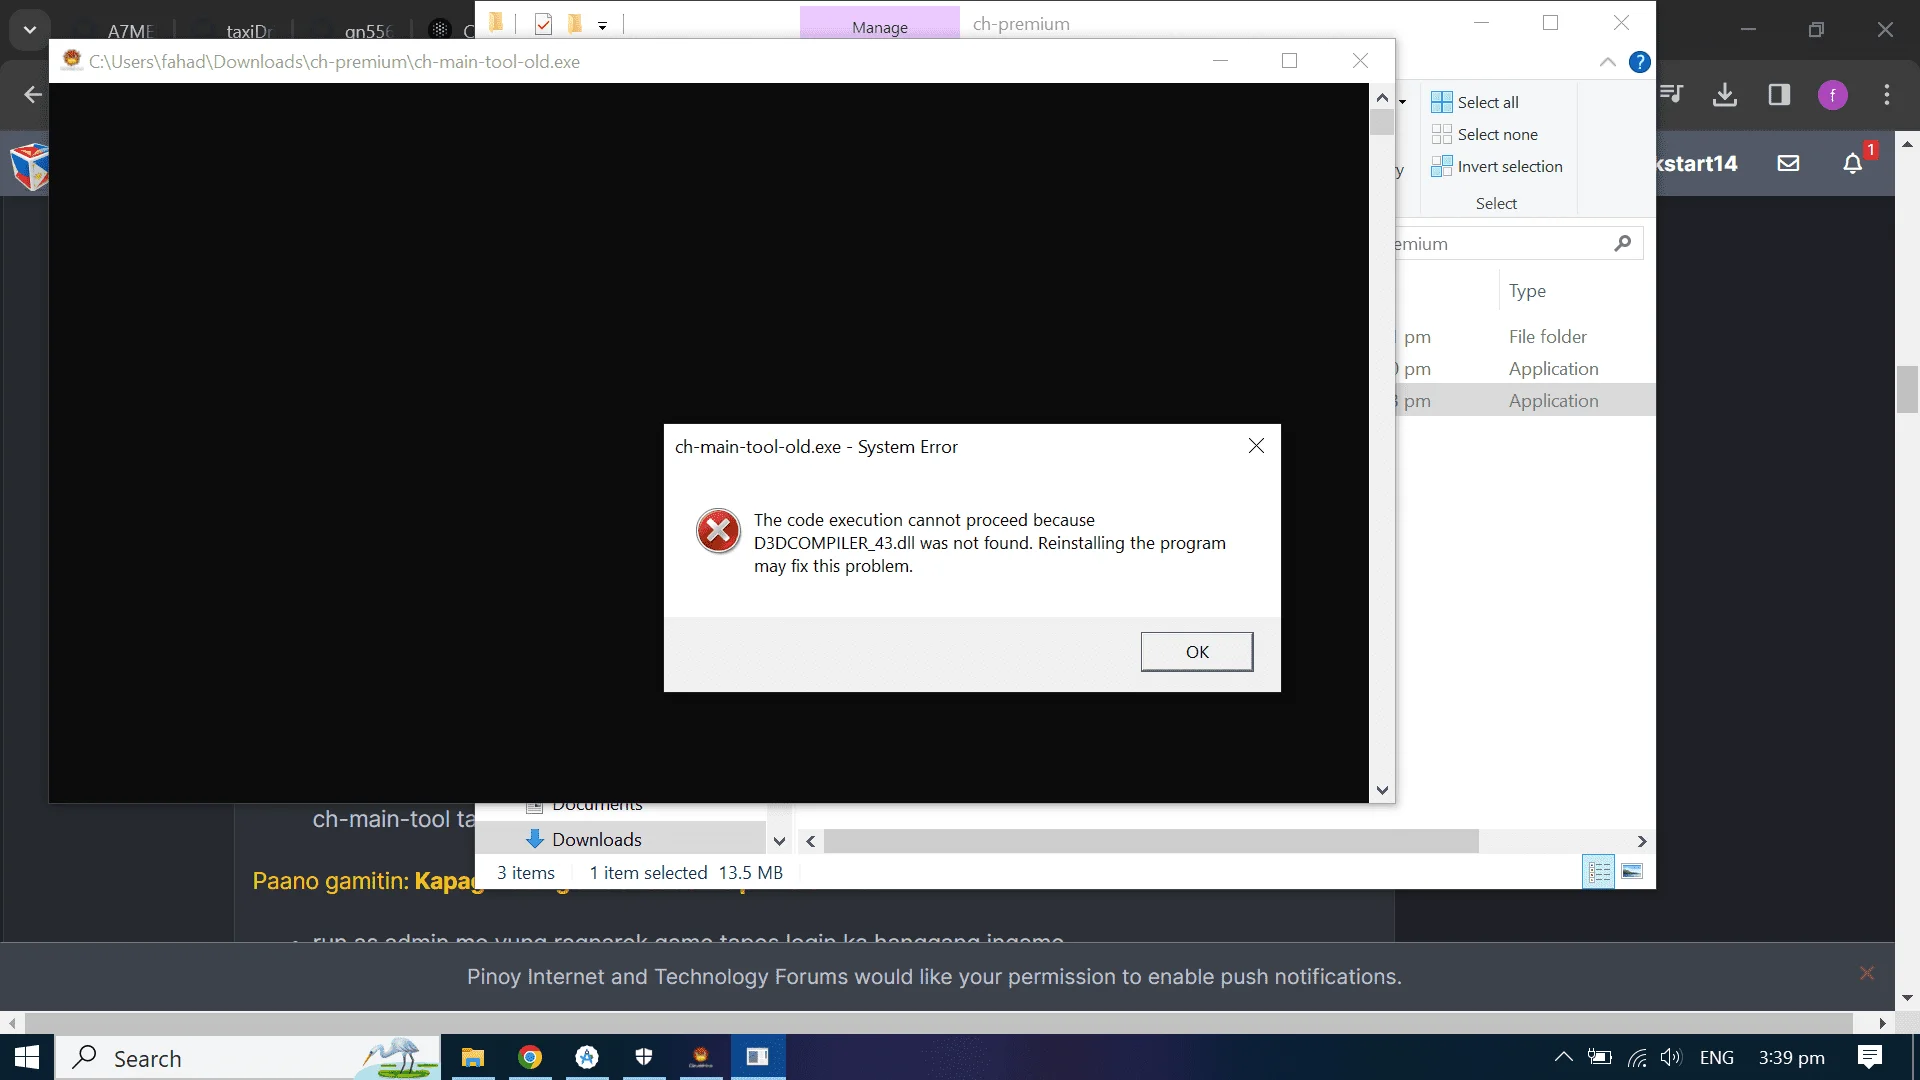
Task: Click the browser page scrollbar down arrow
Action: click(x=1907, y=998)
